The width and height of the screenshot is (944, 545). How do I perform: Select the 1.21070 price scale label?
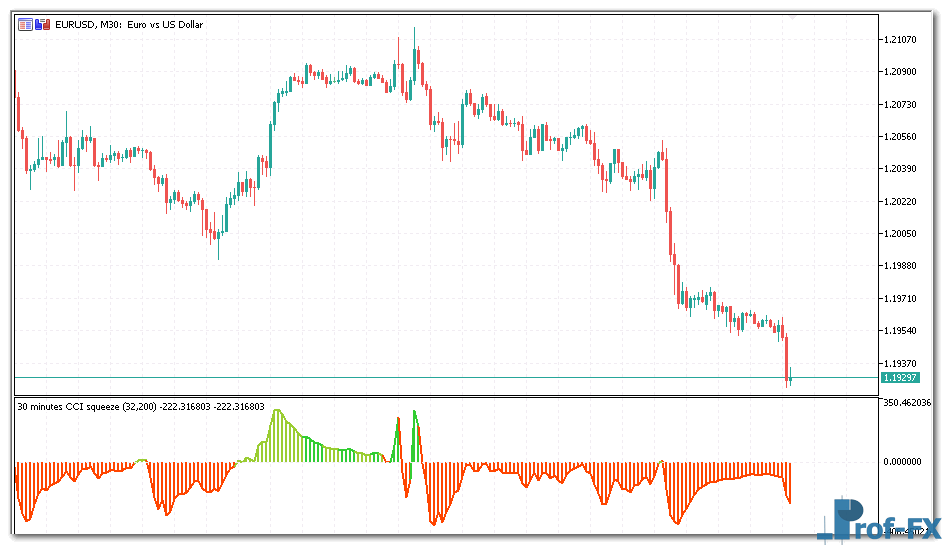click(900, 40)
